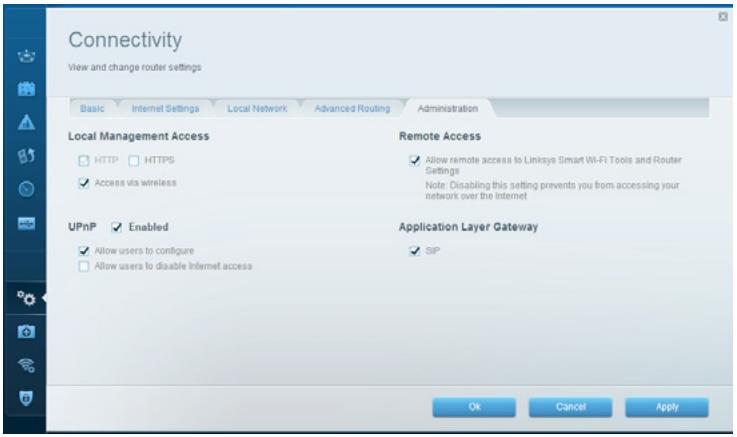Open External Storage sidebar icon
The image size is (737, 437).
pyautogui.click(x=26, y=223)
